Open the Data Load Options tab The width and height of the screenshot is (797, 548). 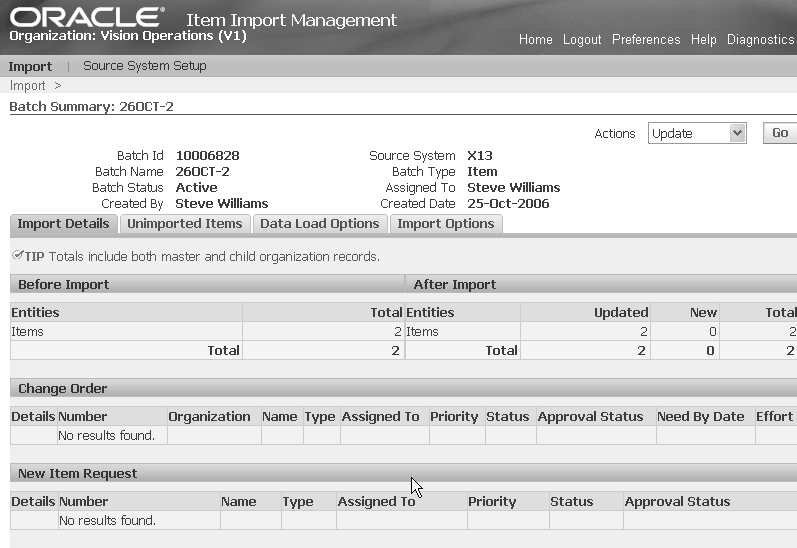coord(320,224)
